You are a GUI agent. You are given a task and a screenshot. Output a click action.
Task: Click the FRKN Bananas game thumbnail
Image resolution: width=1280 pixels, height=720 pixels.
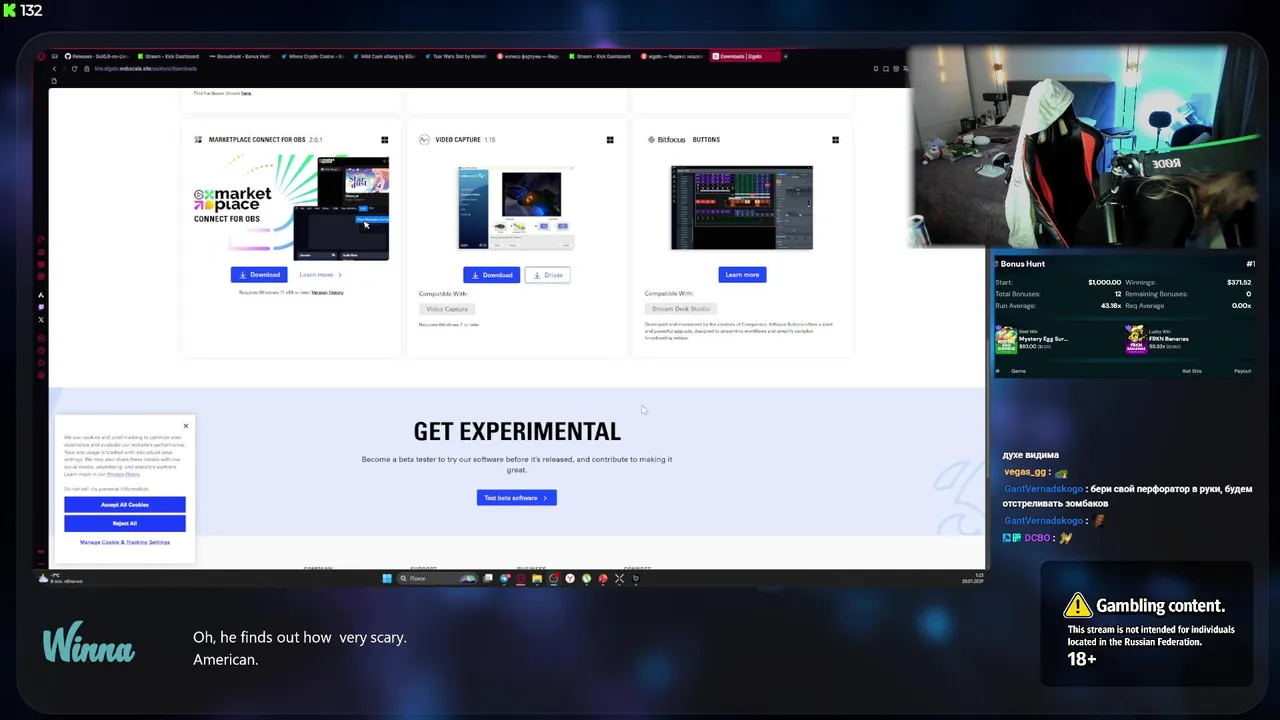click(x=1135, y=340)
